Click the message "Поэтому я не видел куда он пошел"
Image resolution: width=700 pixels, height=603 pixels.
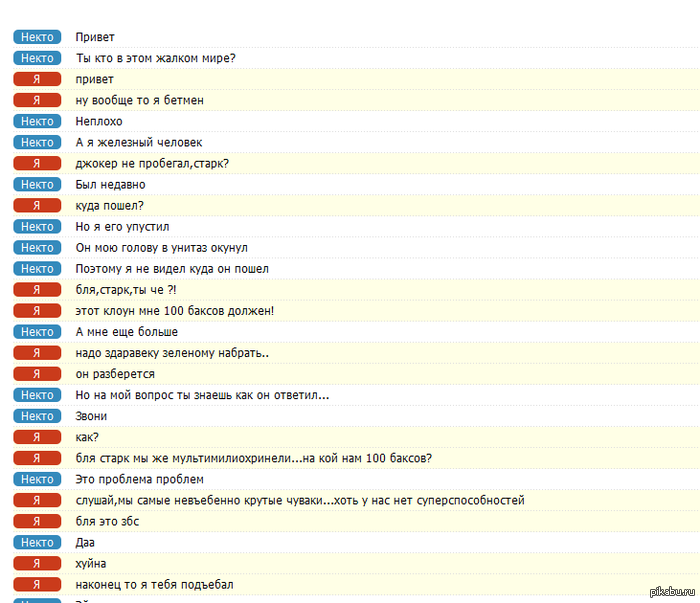click(172, 269)
